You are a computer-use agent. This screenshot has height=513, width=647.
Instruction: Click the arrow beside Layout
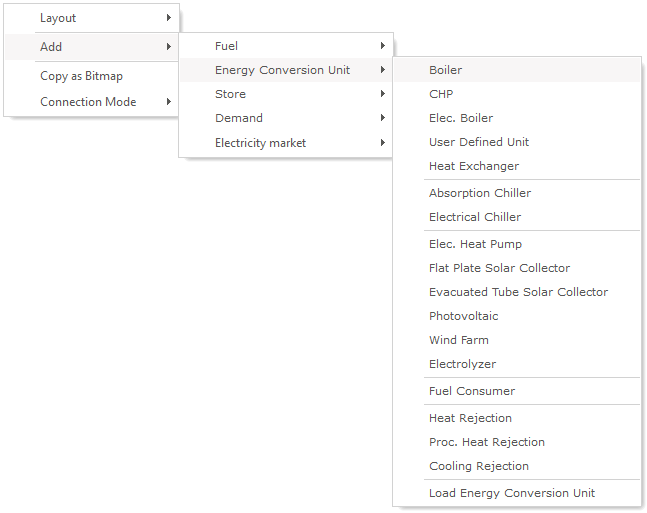tap(168, 17)
